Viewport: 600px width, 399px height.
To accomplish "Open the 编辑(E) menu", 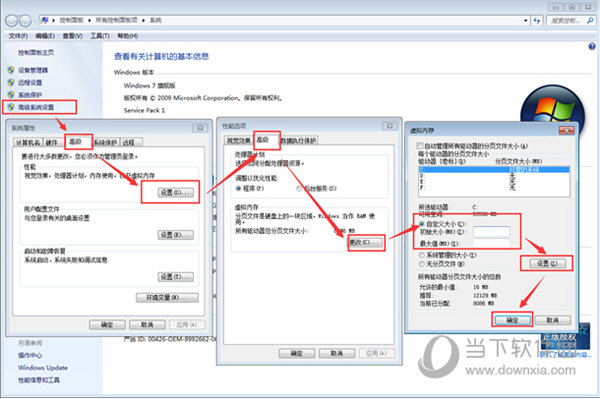I will coord(45,36).
